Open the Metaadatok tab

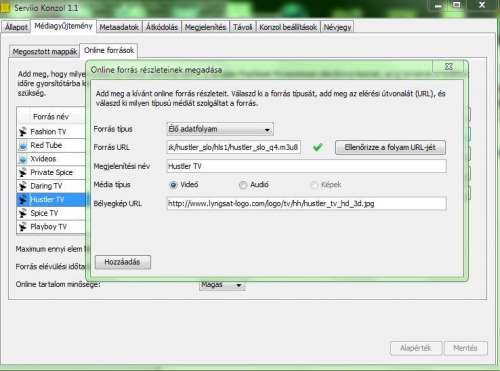pyautogui.click(x=119, y=27)
